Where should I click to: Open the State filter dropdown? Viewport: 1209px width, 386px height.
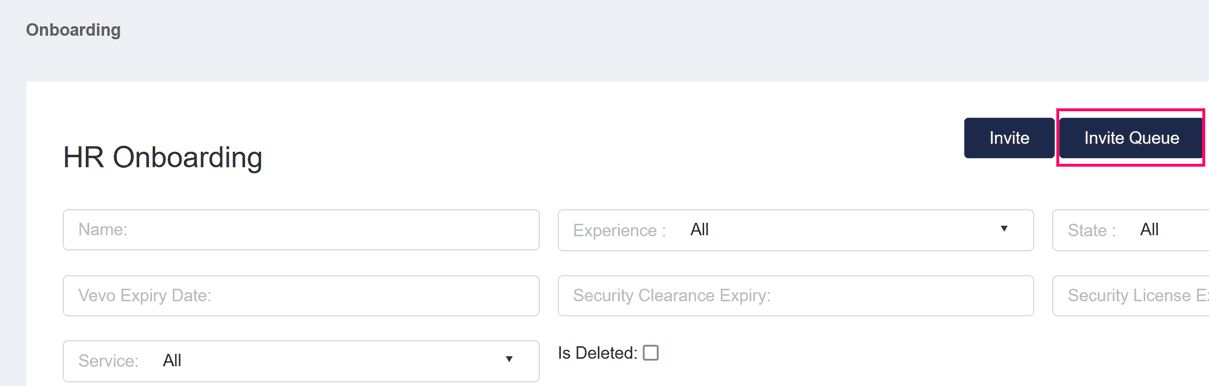(x=1131, y=230)
